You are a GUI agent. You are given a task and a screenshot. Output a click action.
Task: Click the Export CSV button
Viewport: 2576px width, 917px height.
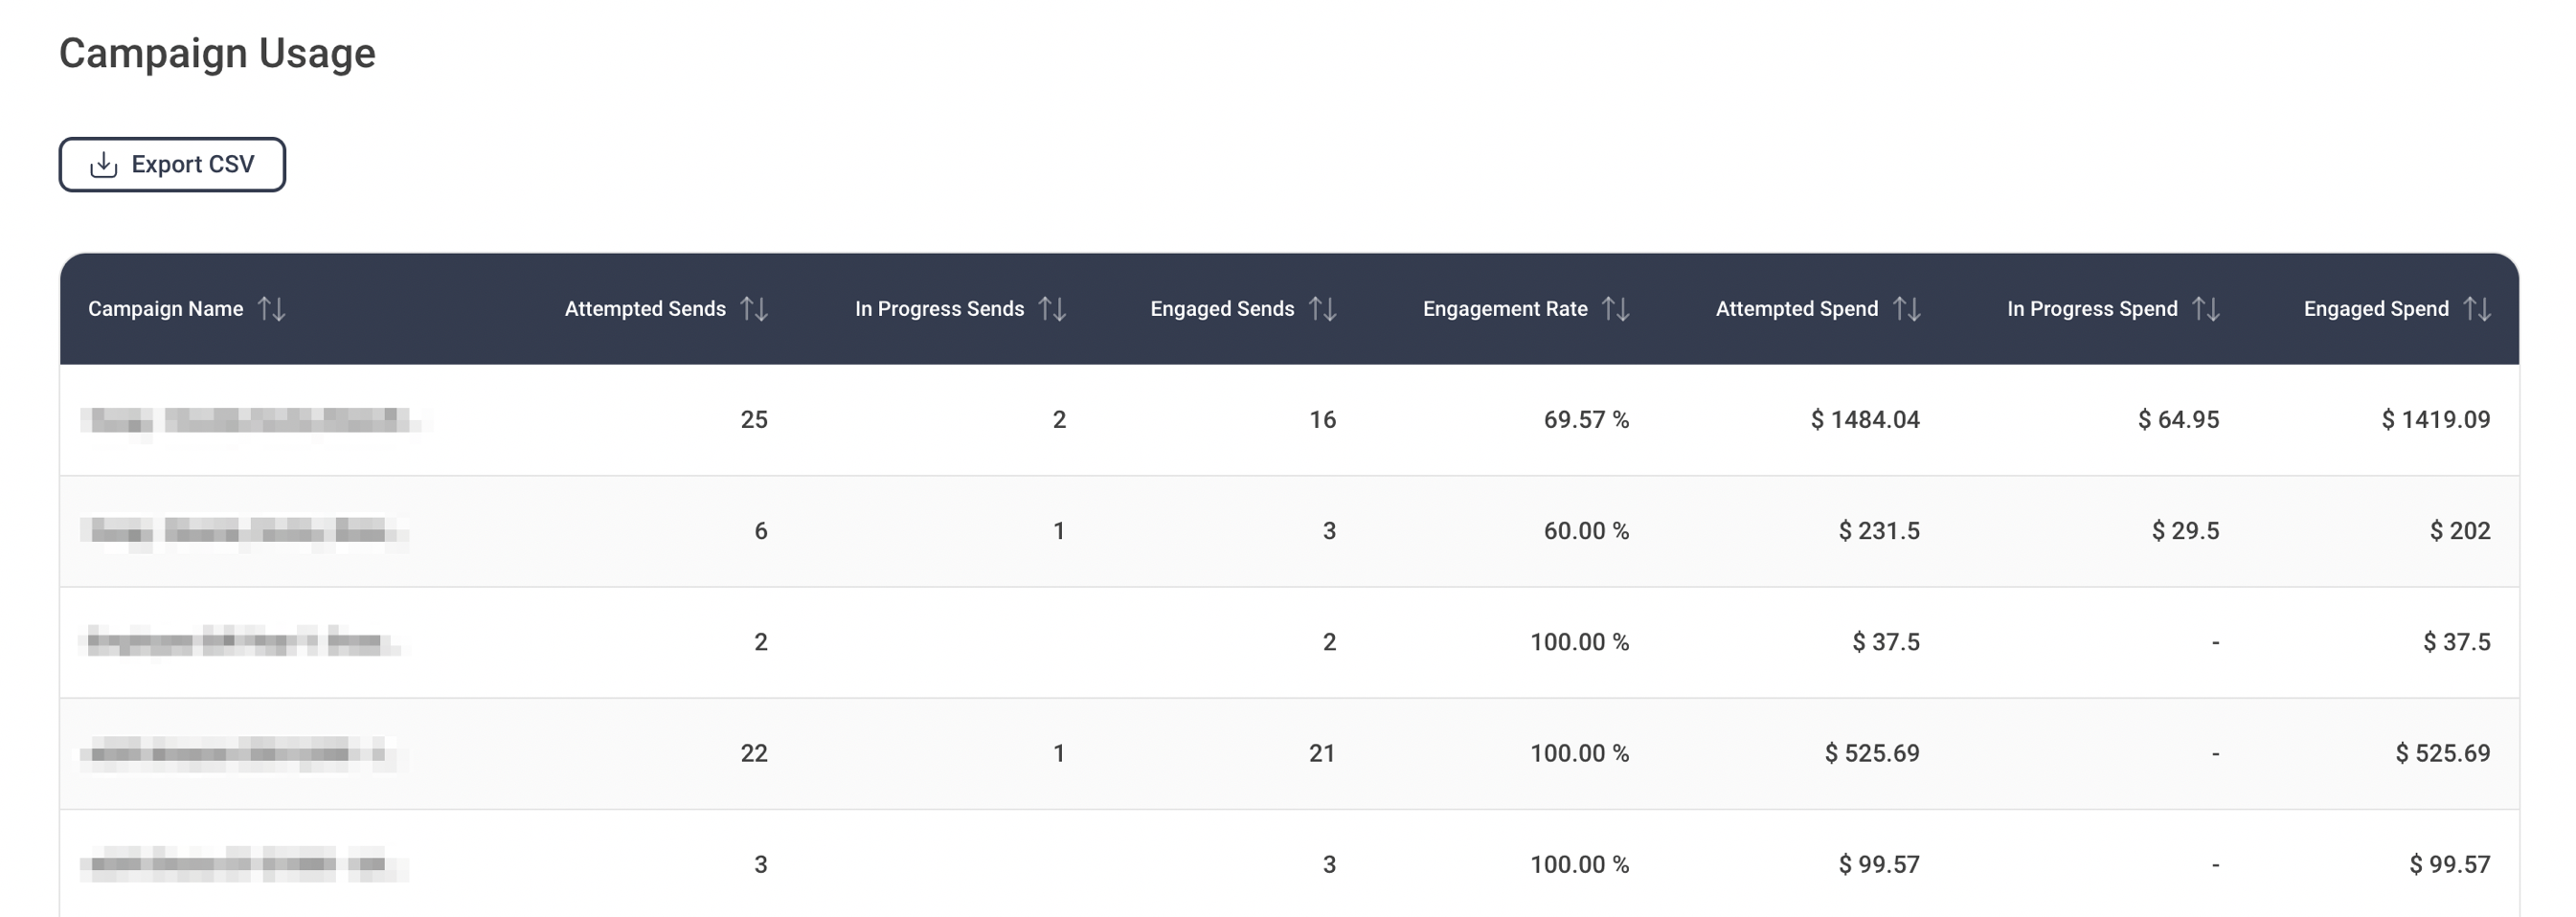click(x=172, y=164)
